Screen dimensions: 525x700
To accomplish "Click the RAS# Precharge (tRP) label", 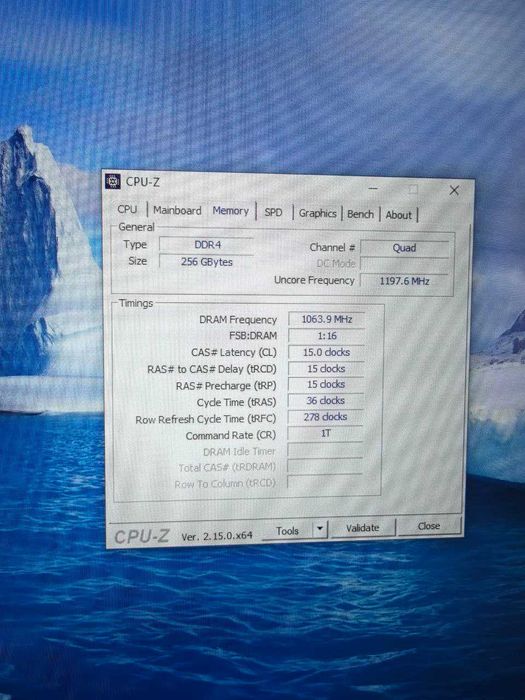I will point(226,386).
